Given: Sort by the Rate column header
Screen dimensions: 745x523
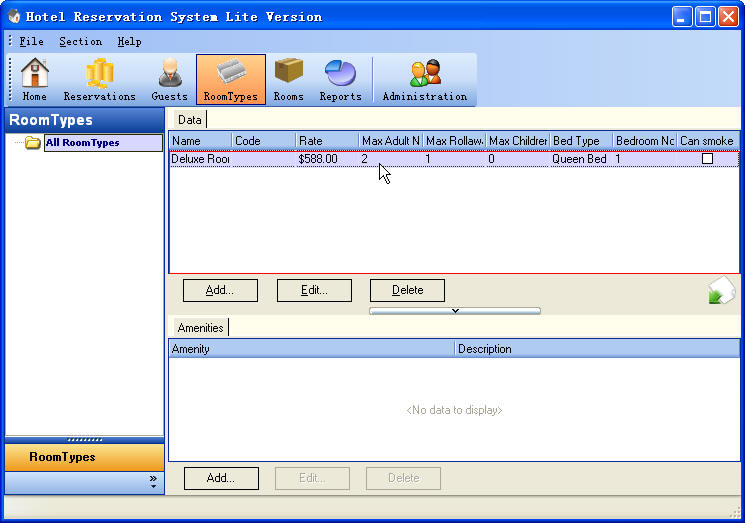Looking at the screenshot, I should [x=326, y=141].
